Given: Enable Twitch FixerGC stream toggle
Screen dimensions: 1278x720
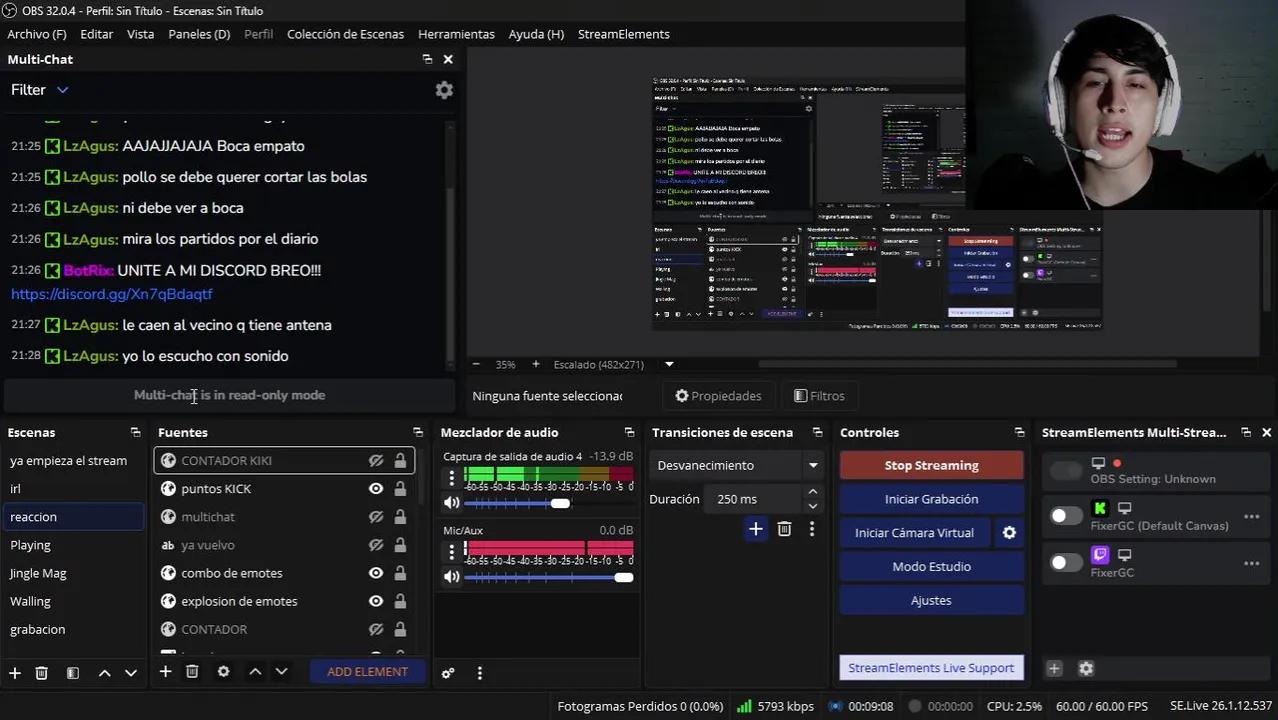Looking at the screenshot, I should click(x=1066, y=563).
